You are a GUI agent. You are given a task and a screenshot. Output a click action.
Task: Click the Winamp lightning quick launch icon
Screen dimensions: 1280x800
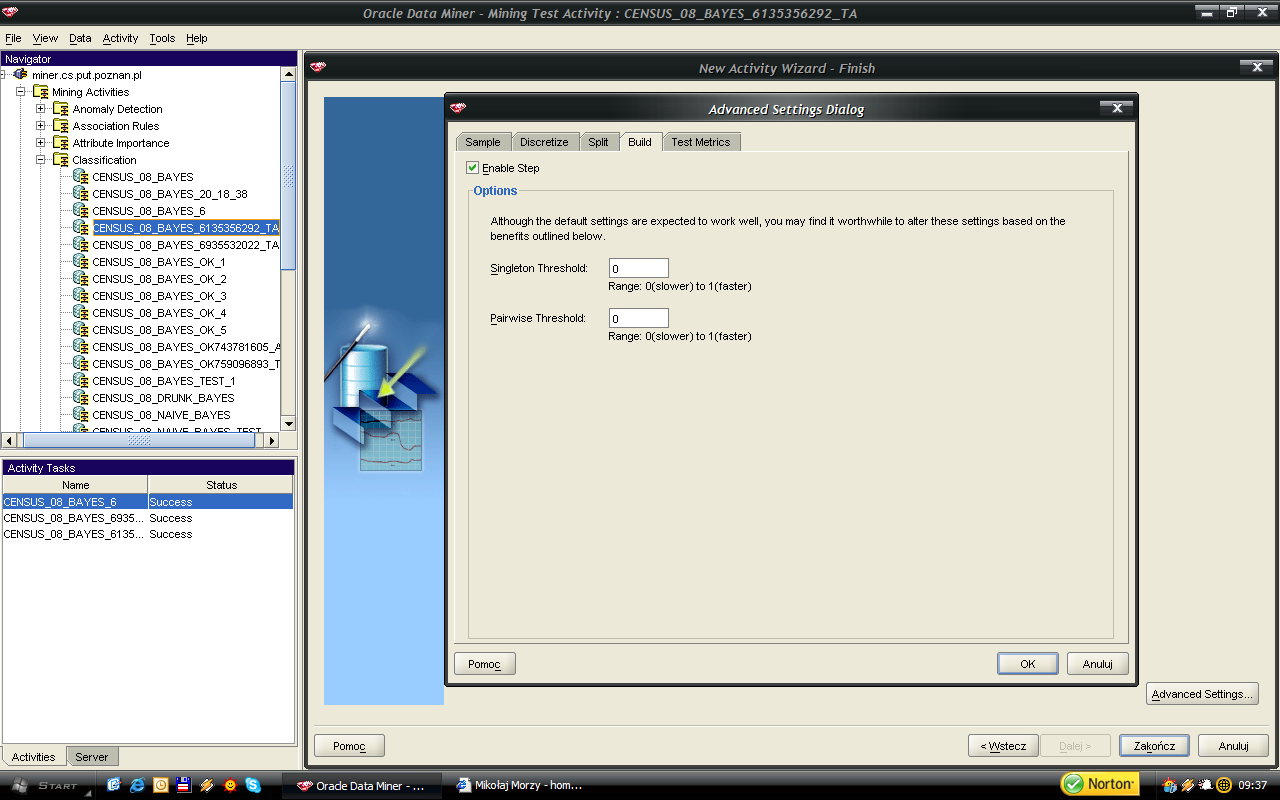(207, 785)
